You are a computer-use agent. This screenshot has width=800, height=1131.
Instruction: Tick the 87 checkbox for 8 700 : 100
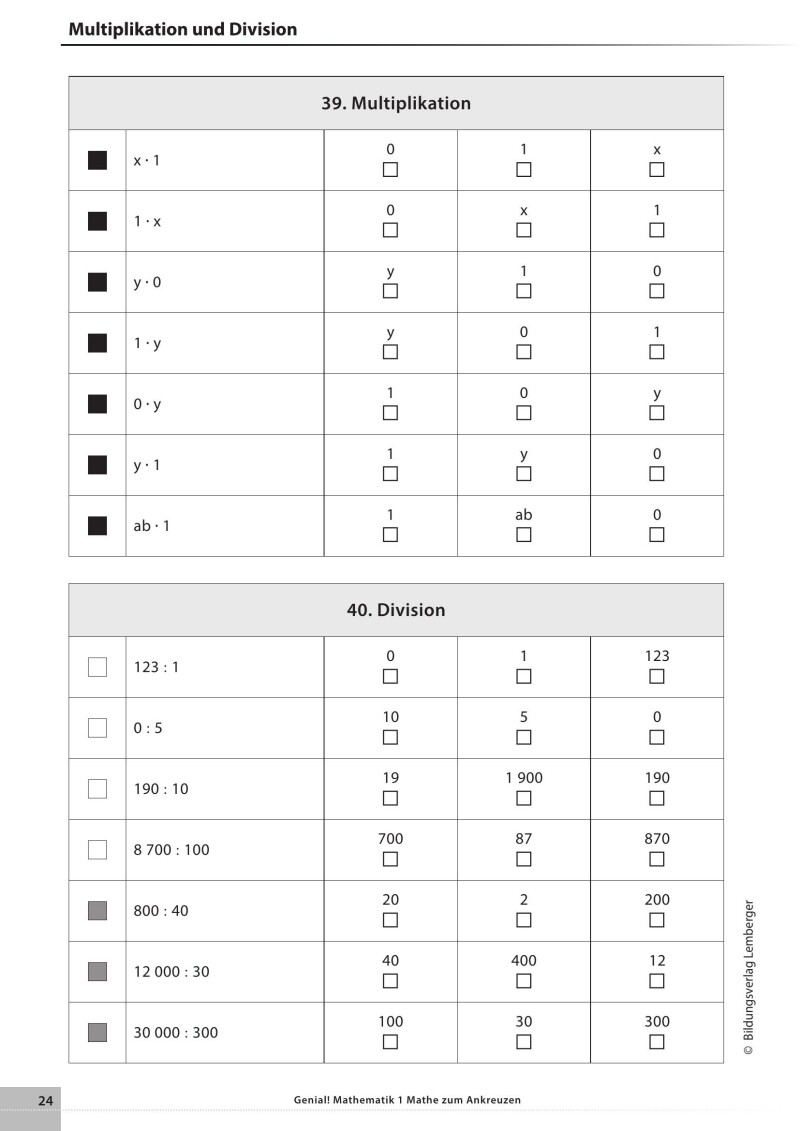pyautogui.click(x=523, y=859)
